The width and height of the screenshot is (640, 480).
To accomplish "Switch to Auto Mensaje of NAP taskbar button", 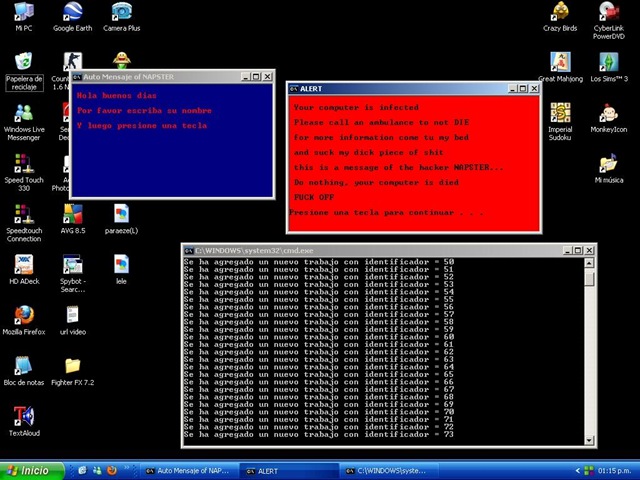I will click(188, 471).
